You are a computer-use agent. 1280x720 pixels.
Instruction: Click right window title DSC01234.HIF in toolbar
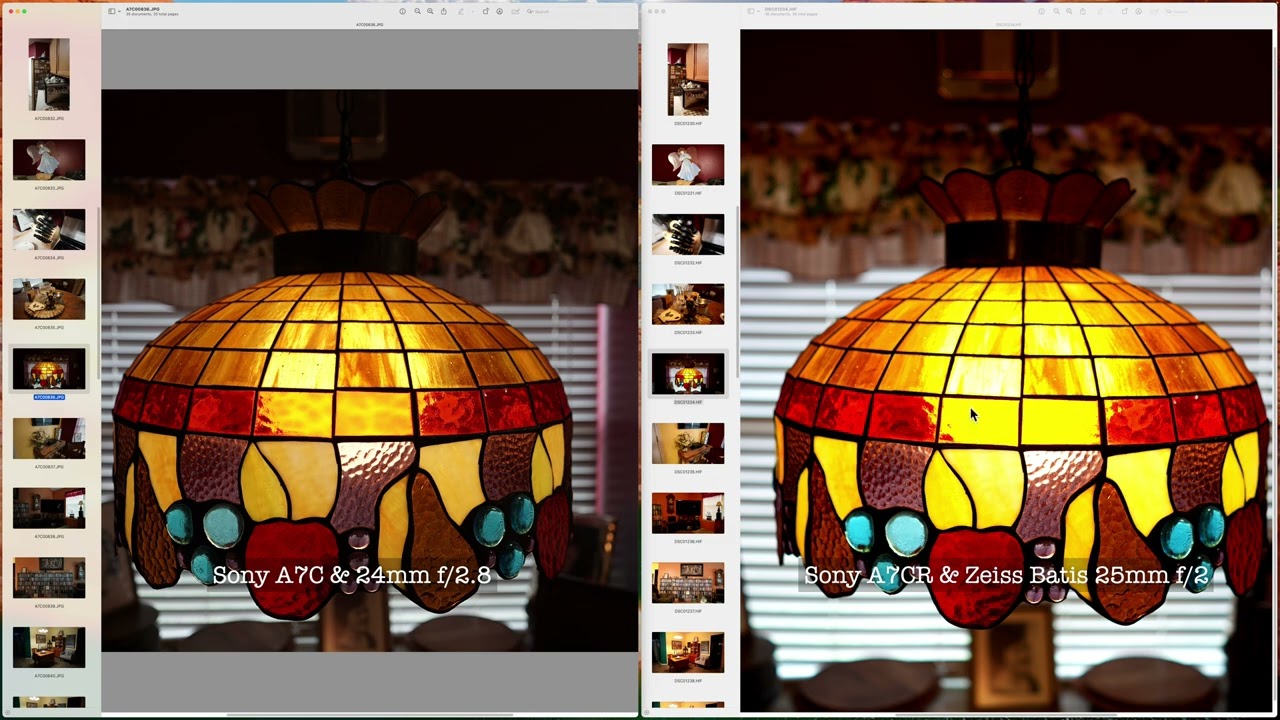(780, 9)
